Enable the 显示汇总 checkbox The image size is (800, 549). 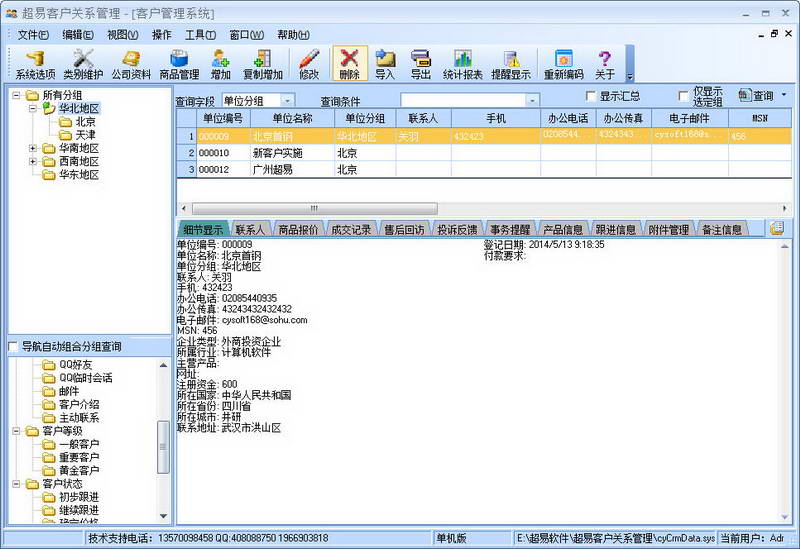click(x=591, y=96)
